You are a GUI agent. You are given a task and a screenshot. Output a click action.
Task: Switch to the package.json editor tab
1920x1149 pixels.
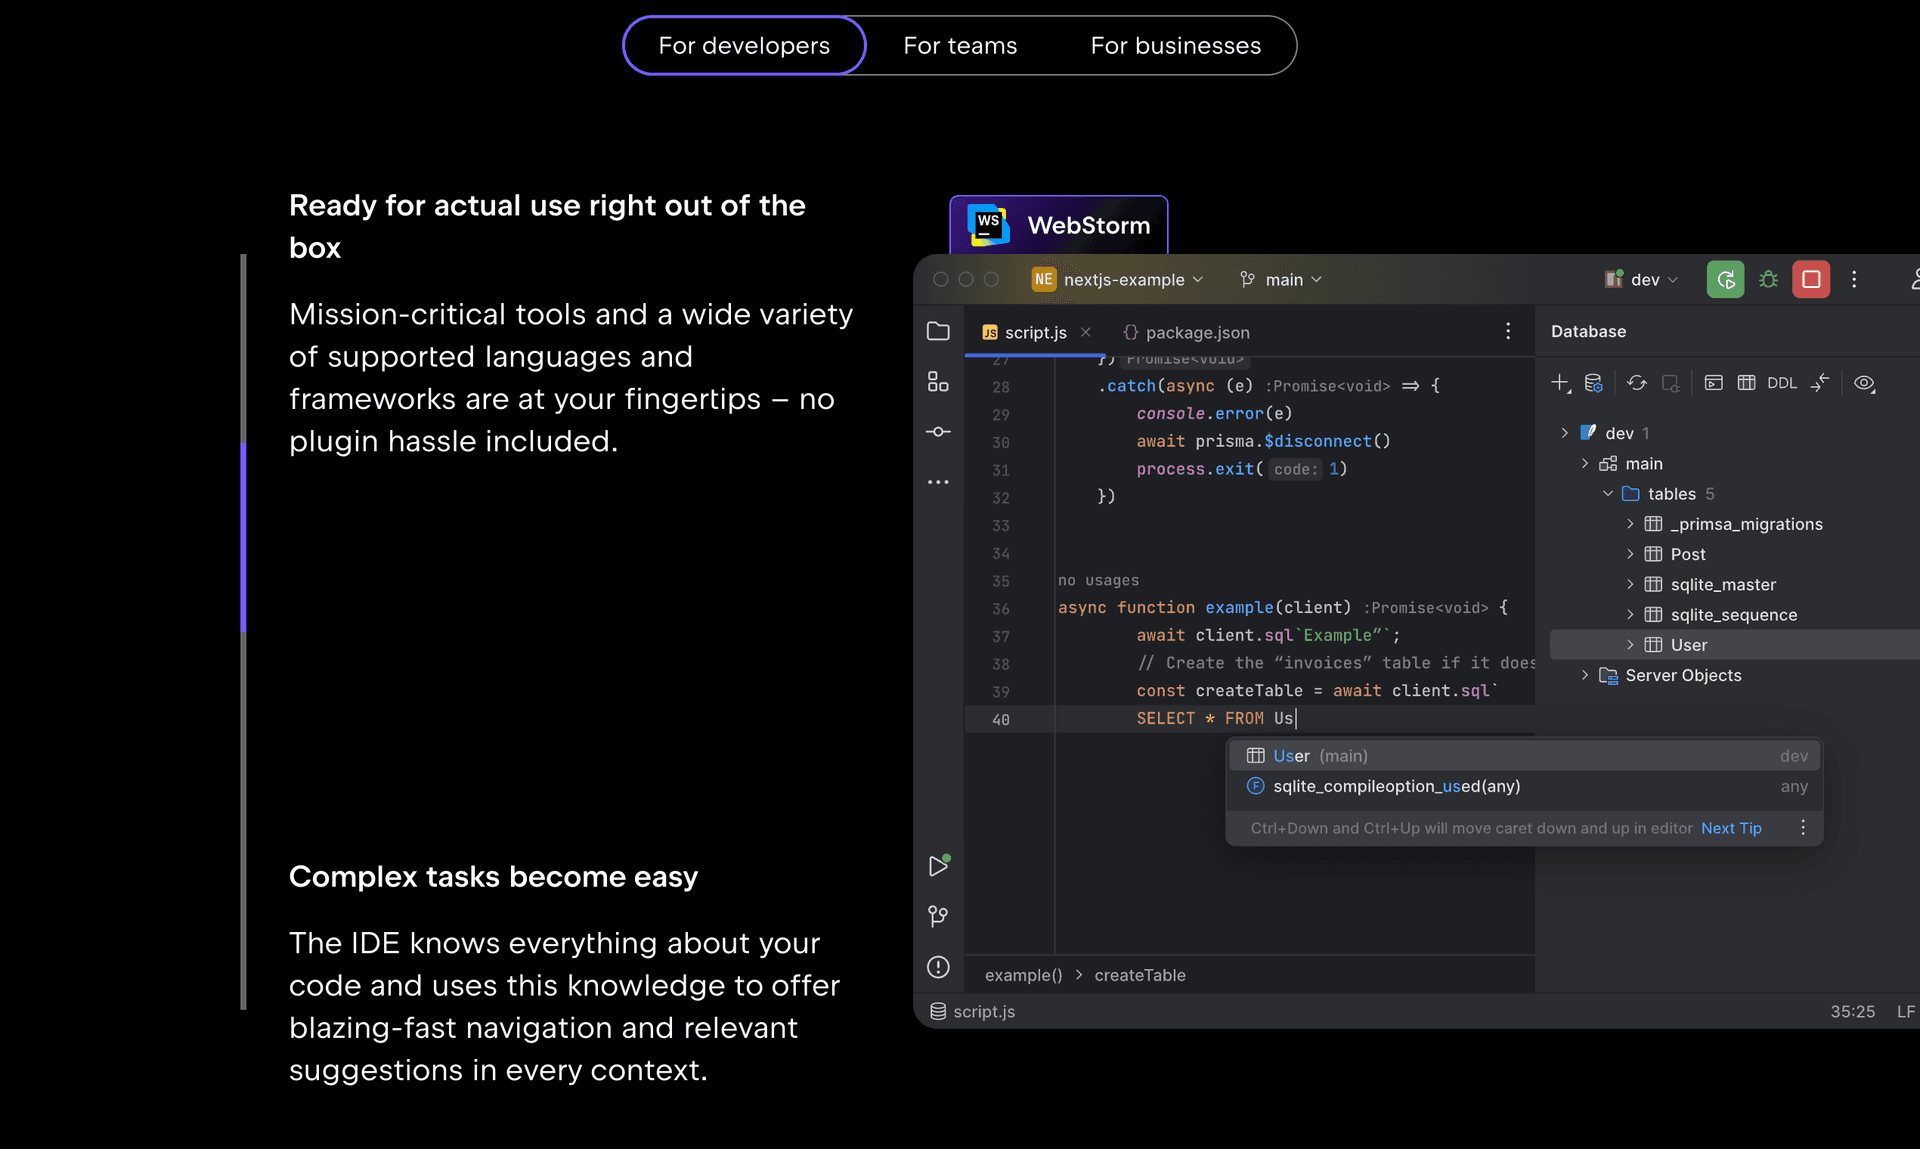point(1186,332)
